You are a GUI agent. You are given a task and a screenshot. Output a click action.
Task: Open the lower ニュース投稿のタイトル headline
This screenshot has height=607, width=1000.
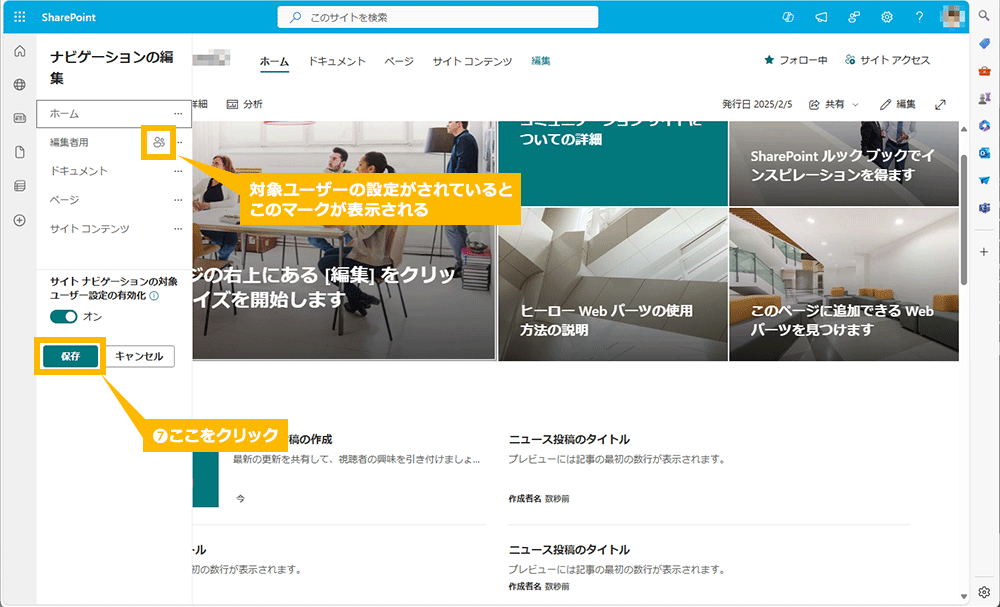(569, 550)
